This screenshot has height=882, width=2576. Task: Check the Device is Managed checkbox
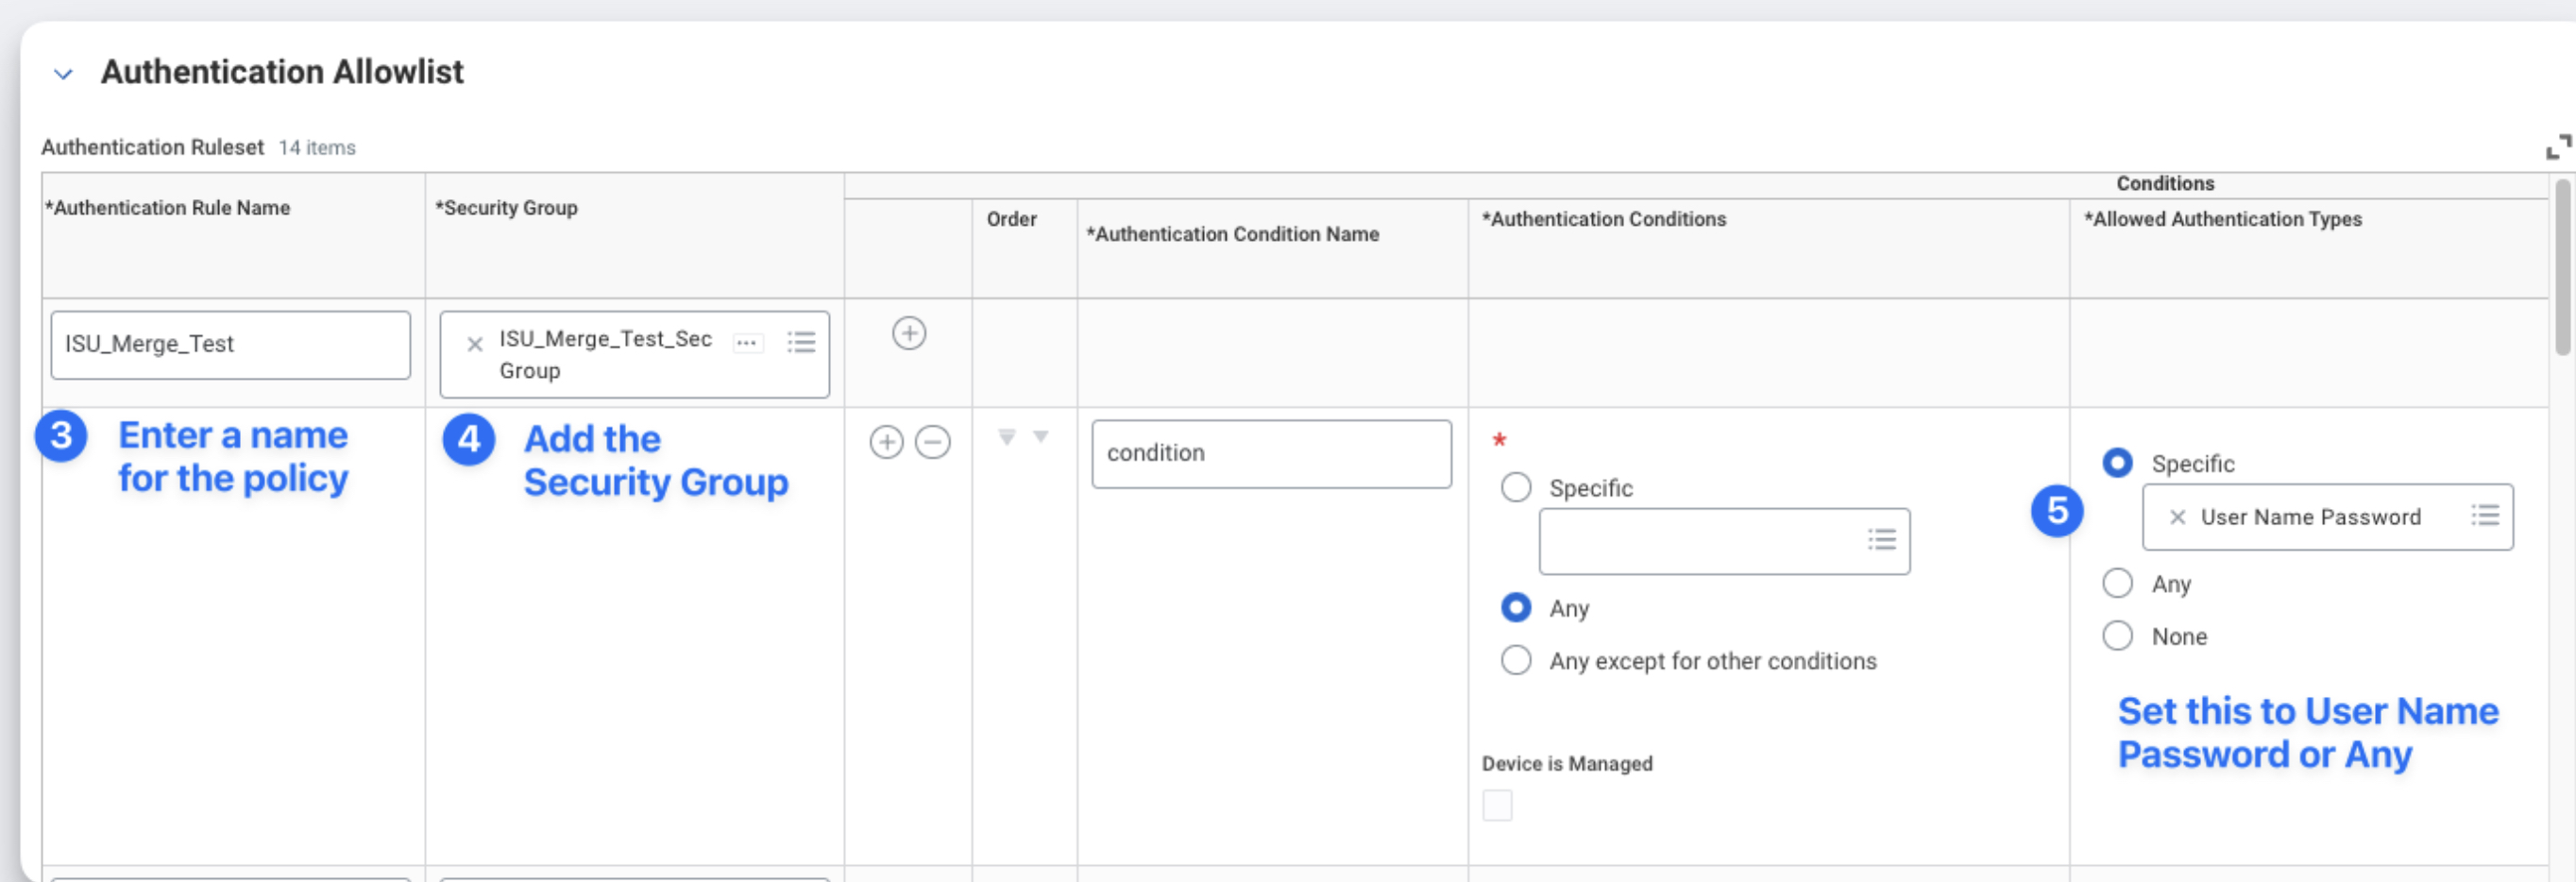coord(1497,805)
